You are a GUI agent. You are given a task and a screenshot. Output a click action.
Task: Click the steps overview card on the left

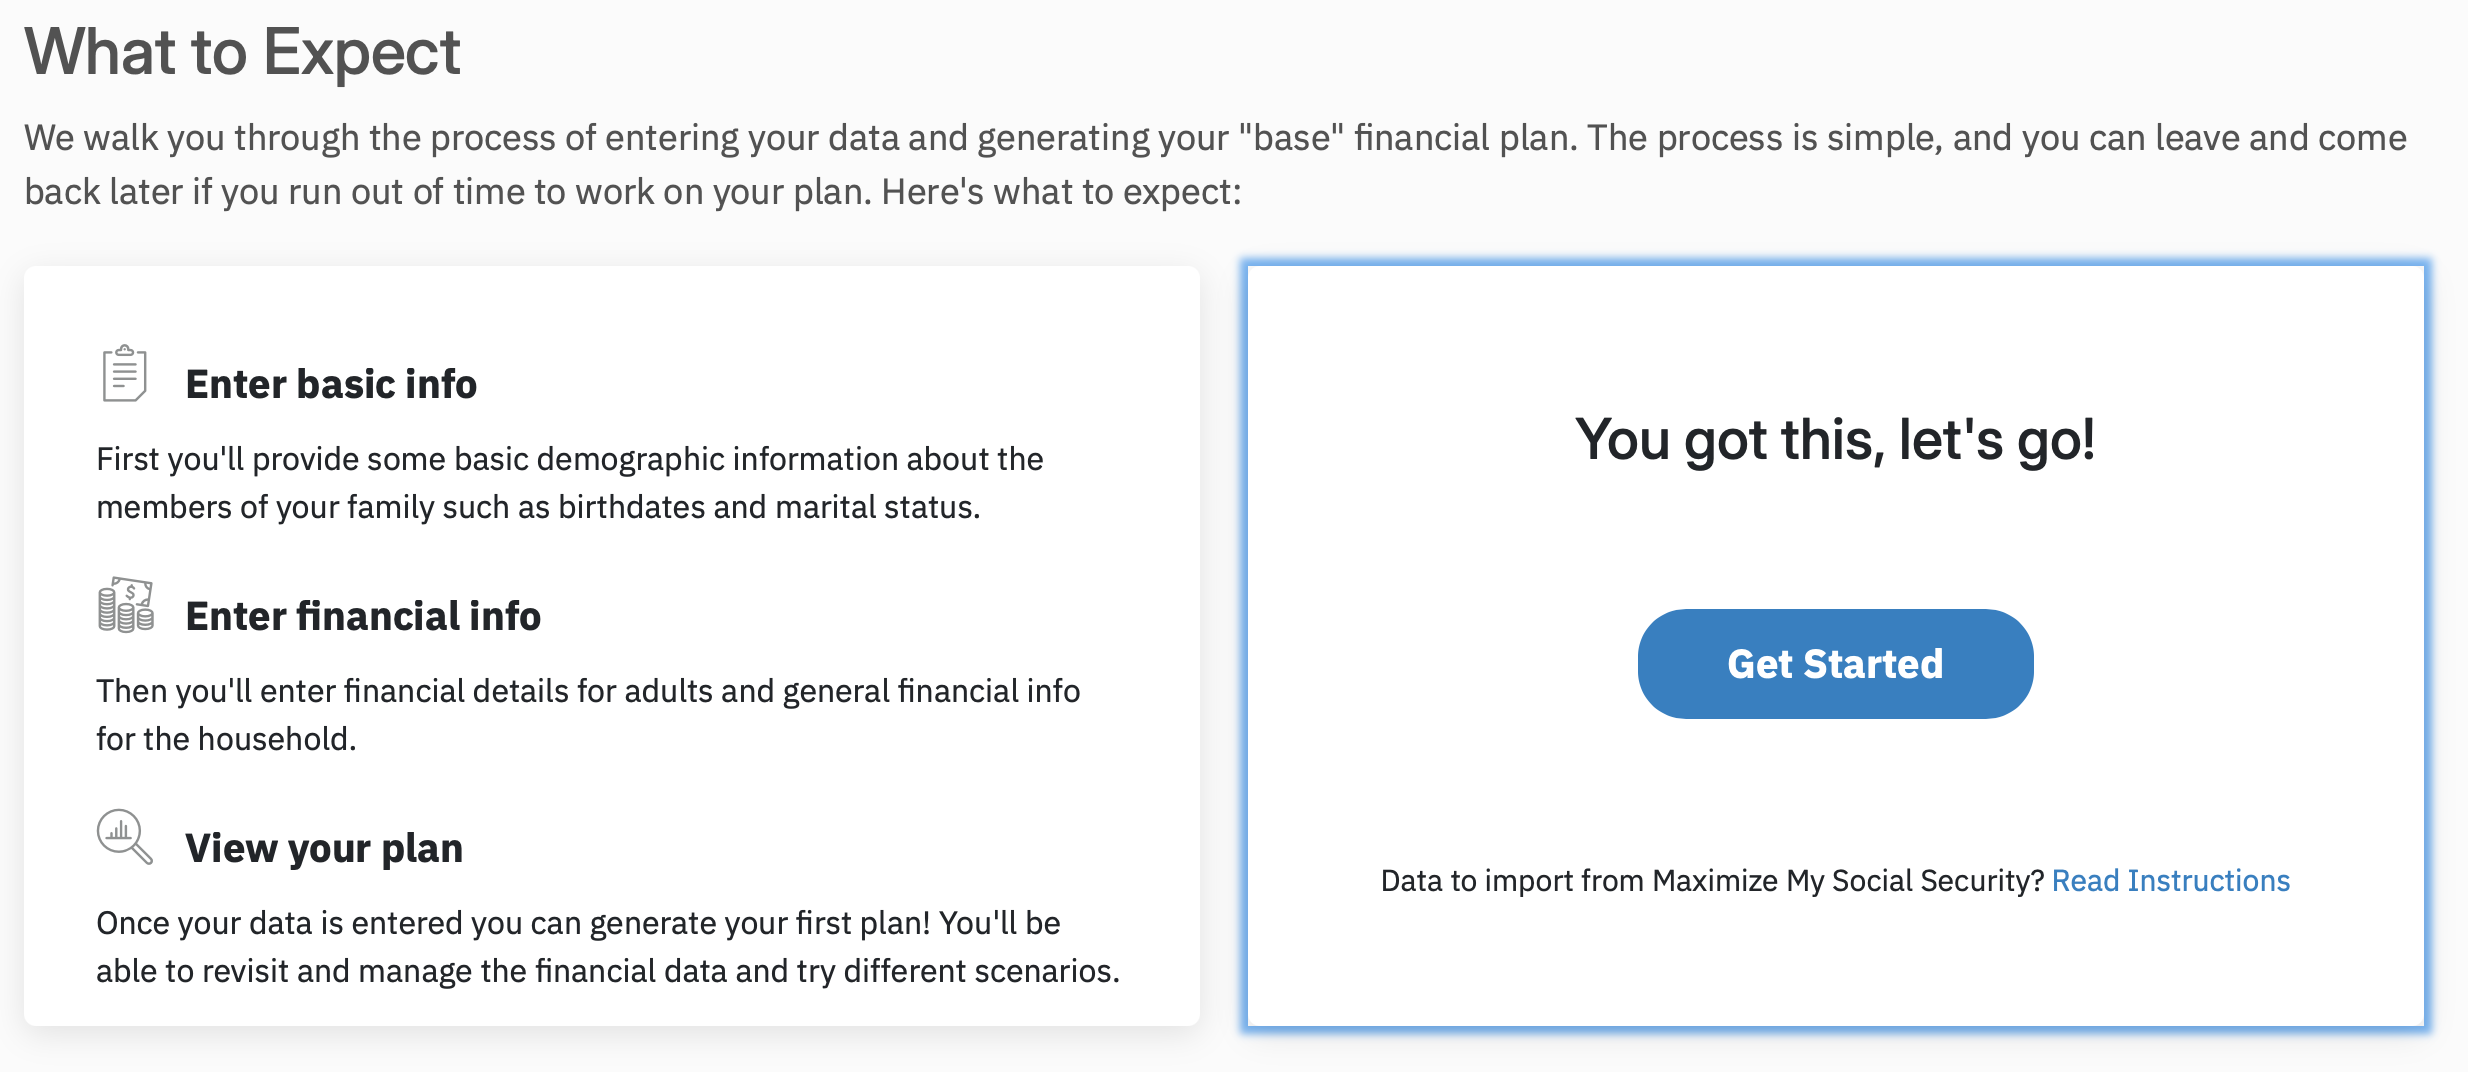(x=612, y=646)
